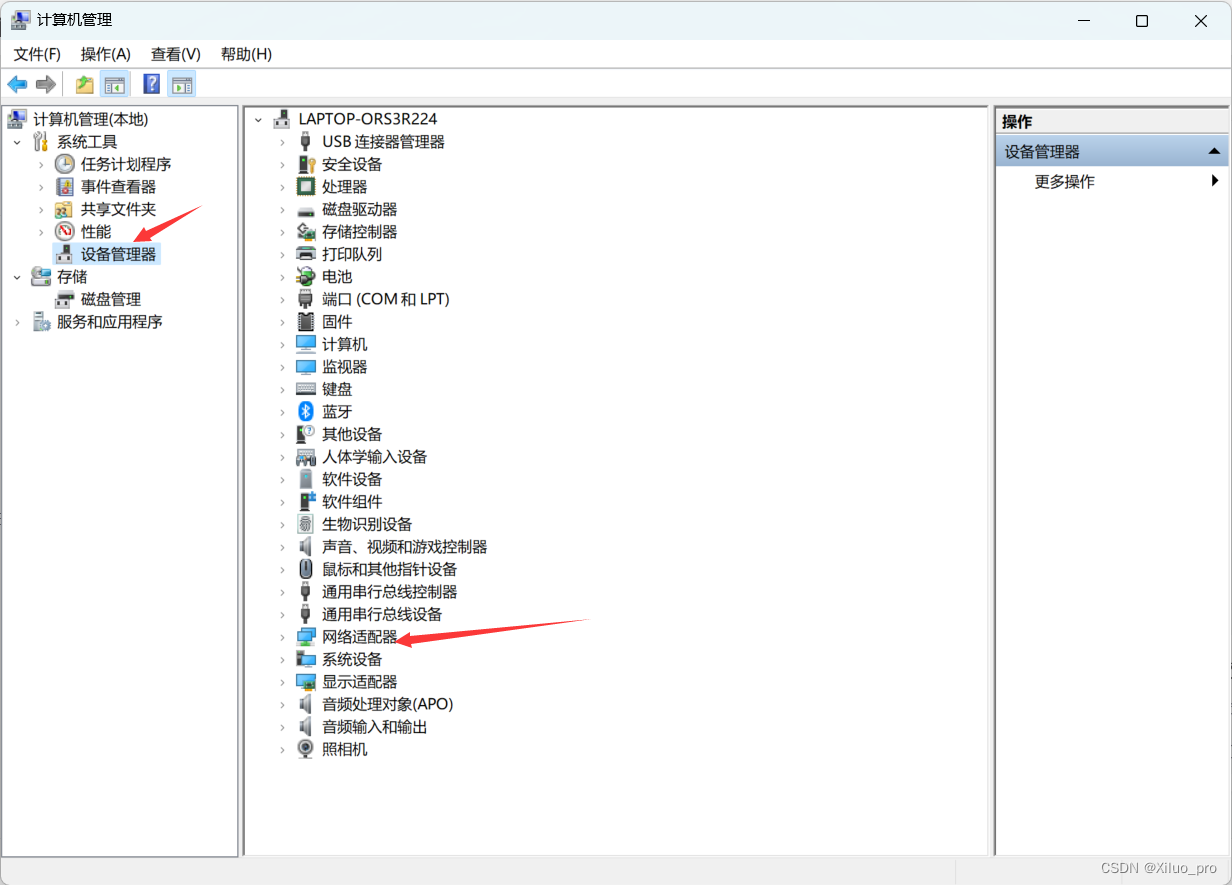The height and width of the screenshot is (885, 1232).
Task: Open the 查看(V) menu
Action: pos(176,54)
